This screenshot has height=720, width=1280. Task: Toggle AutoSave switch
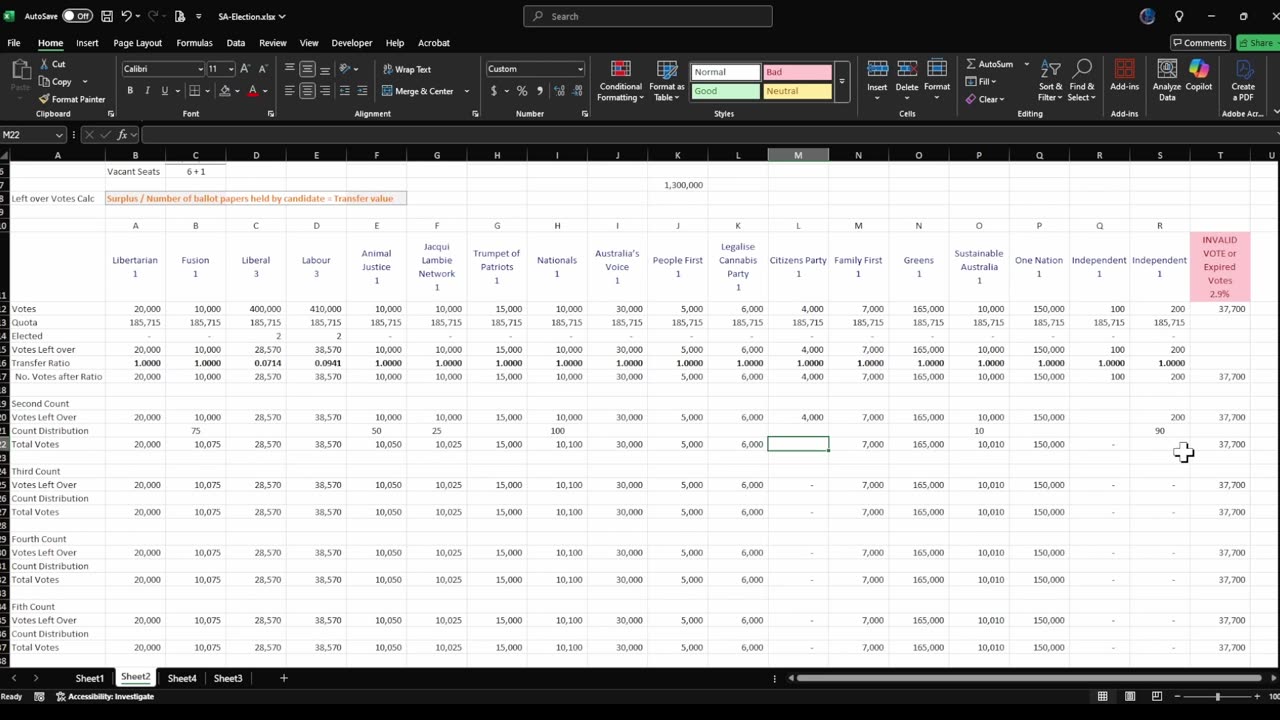77,16
